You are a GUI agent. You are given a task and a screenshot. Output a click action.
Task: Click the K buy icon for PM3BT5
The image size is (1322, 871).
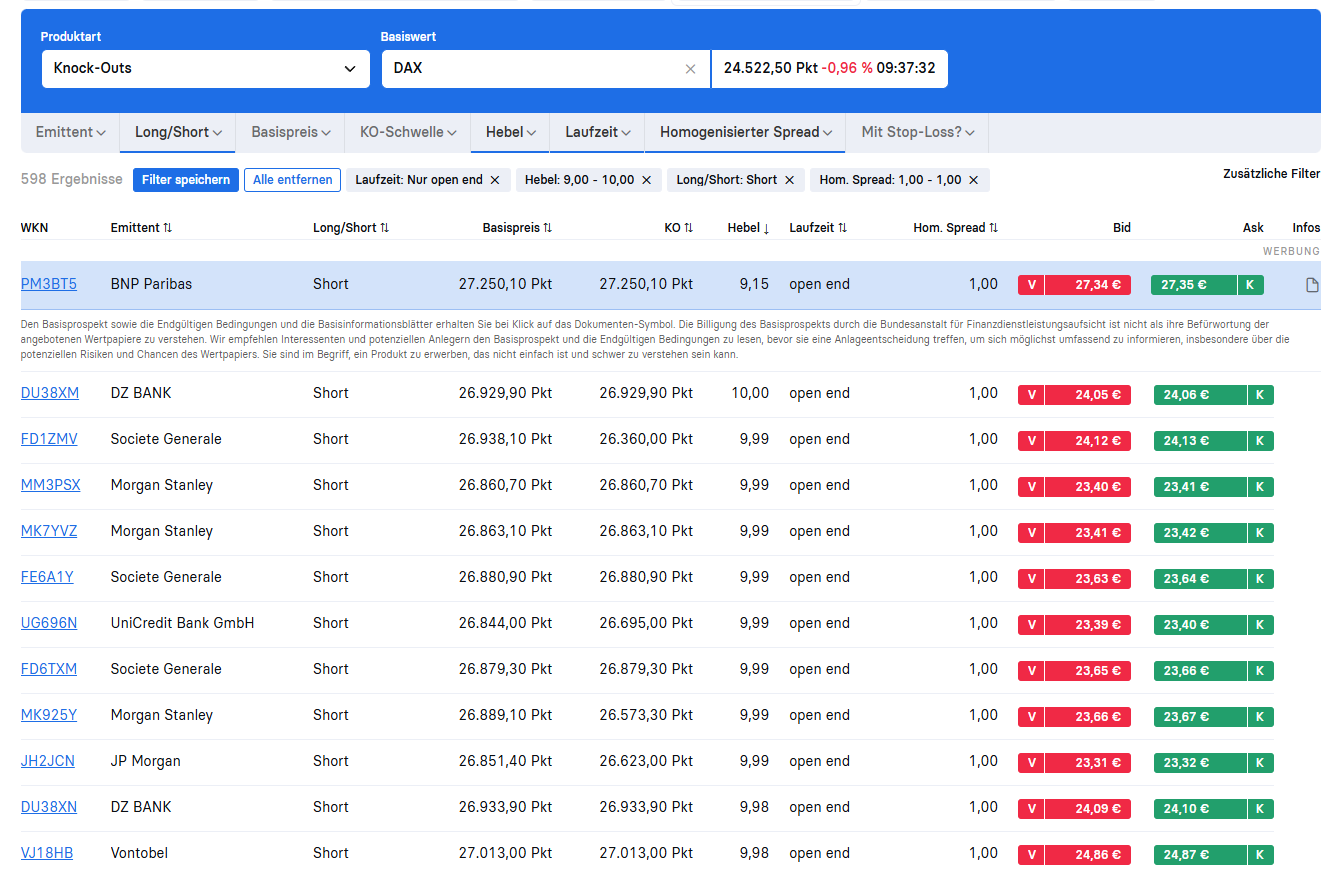click(1250, 285)
